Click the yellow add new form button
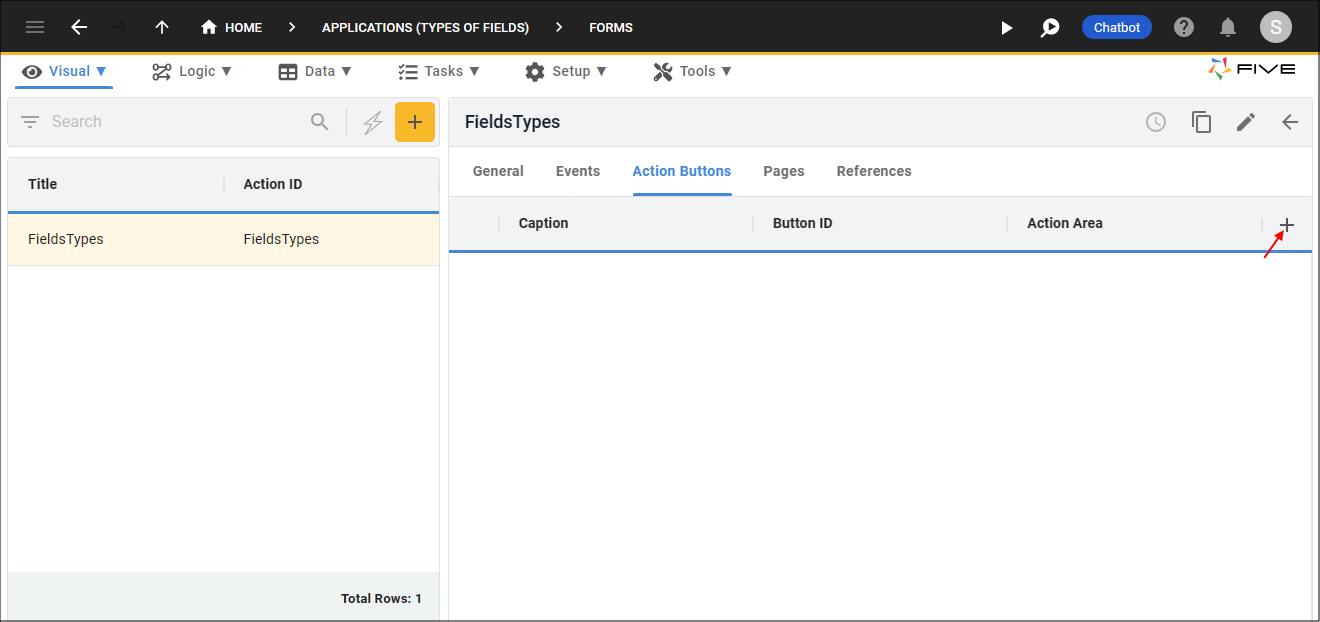Screen dimensions: 1320x622 (415, 122)
